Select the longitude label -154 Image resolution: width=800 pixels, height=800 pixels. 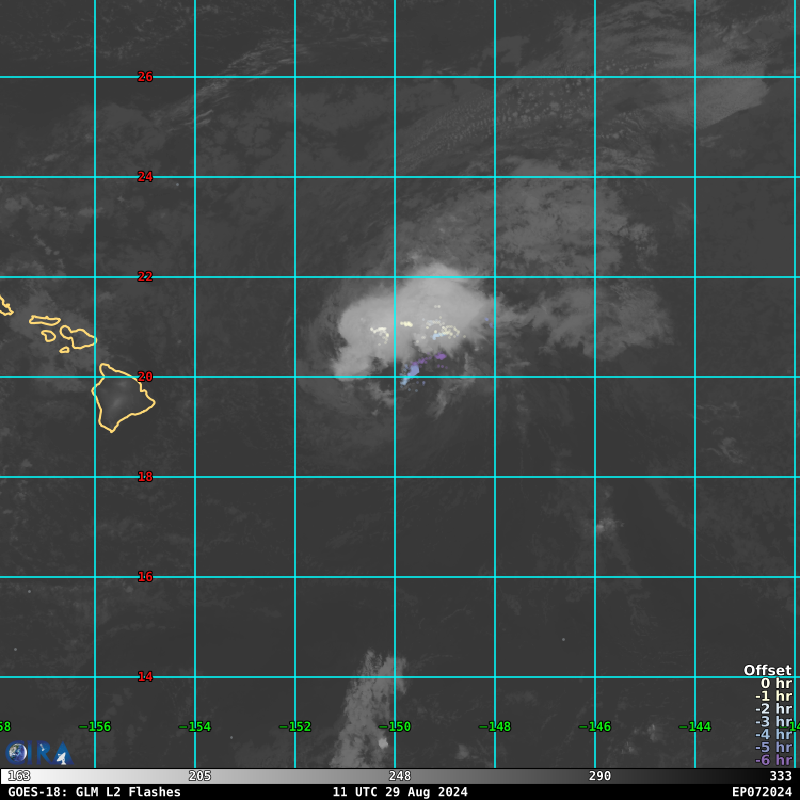[x=195, y=727]
